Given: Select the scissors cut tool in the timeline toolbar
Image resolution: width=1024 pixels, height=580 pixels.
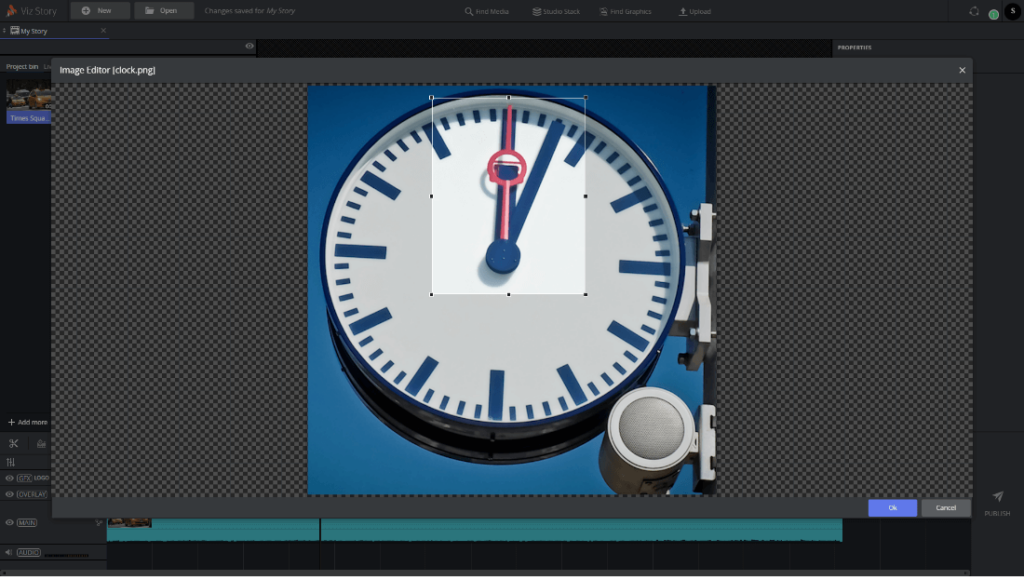Looking at the screenshot, I should coord(14,443).
